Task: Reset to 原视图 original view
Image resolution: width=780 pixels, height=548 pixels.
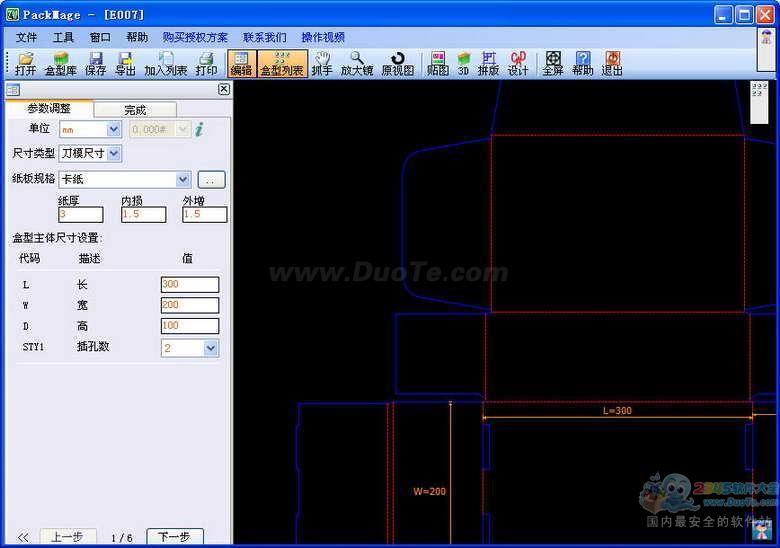Action: pyautogui.click(x=397, y=64)
